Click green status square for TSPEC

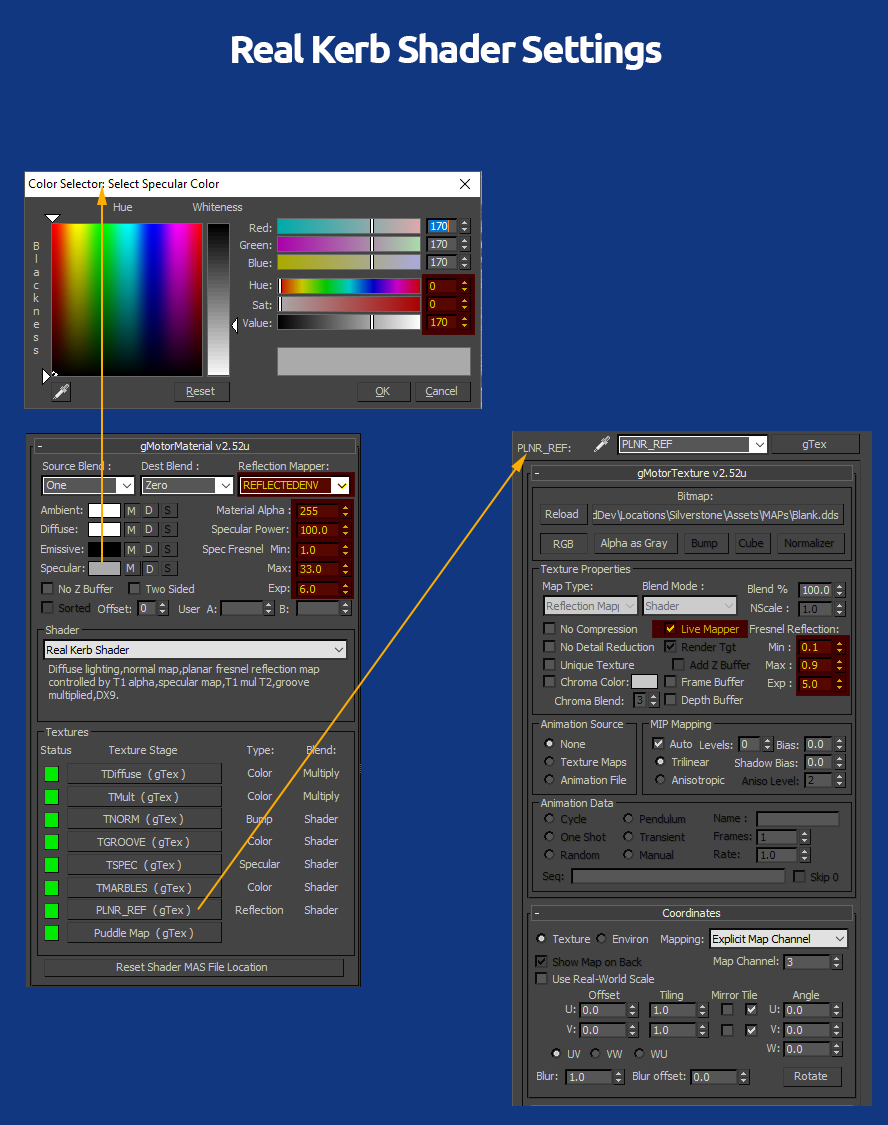click(52, 865)
